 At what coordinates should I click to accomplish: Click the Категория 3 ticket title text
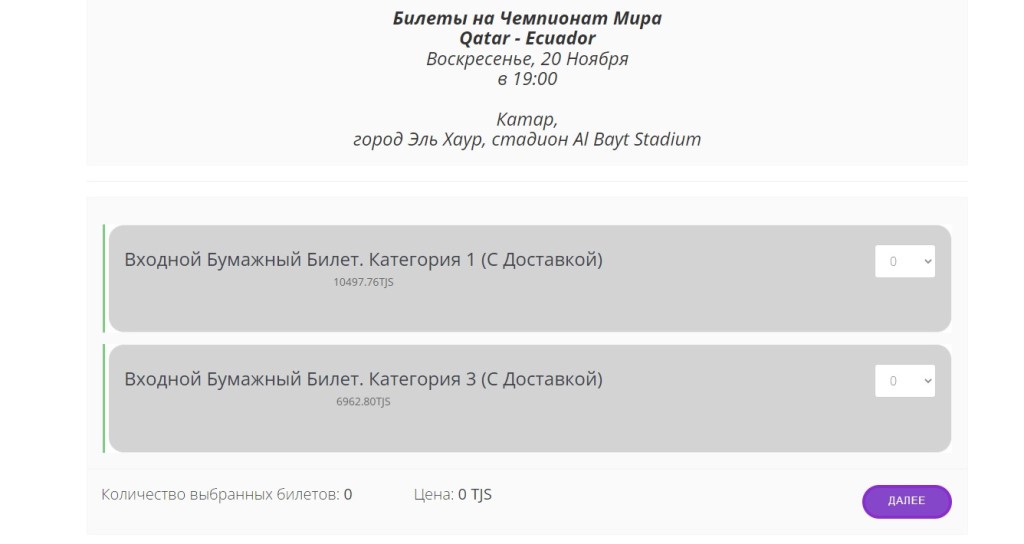[363, 379]
